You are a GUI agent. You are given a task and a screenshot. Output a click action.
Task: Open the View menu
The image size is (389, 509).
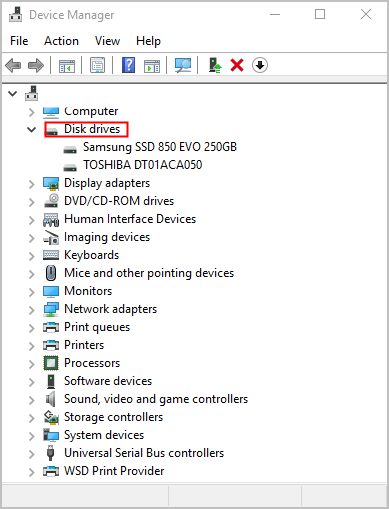click(x=107, y=41)
